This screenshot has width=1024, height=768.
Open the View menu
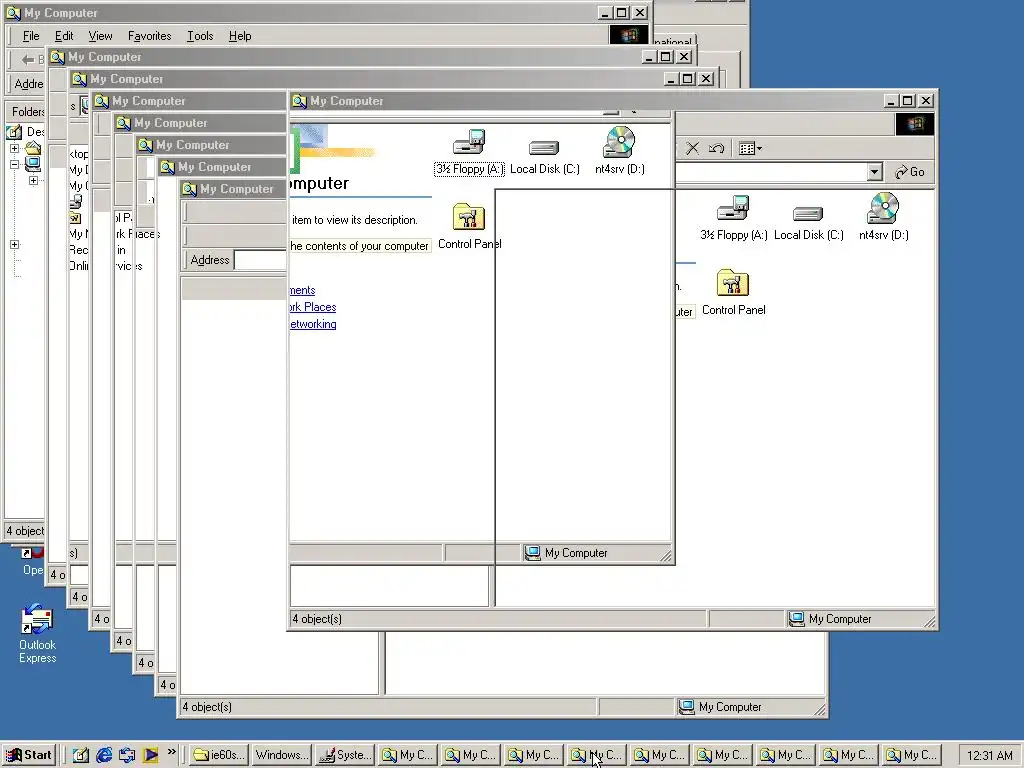(x=100, y=36)
